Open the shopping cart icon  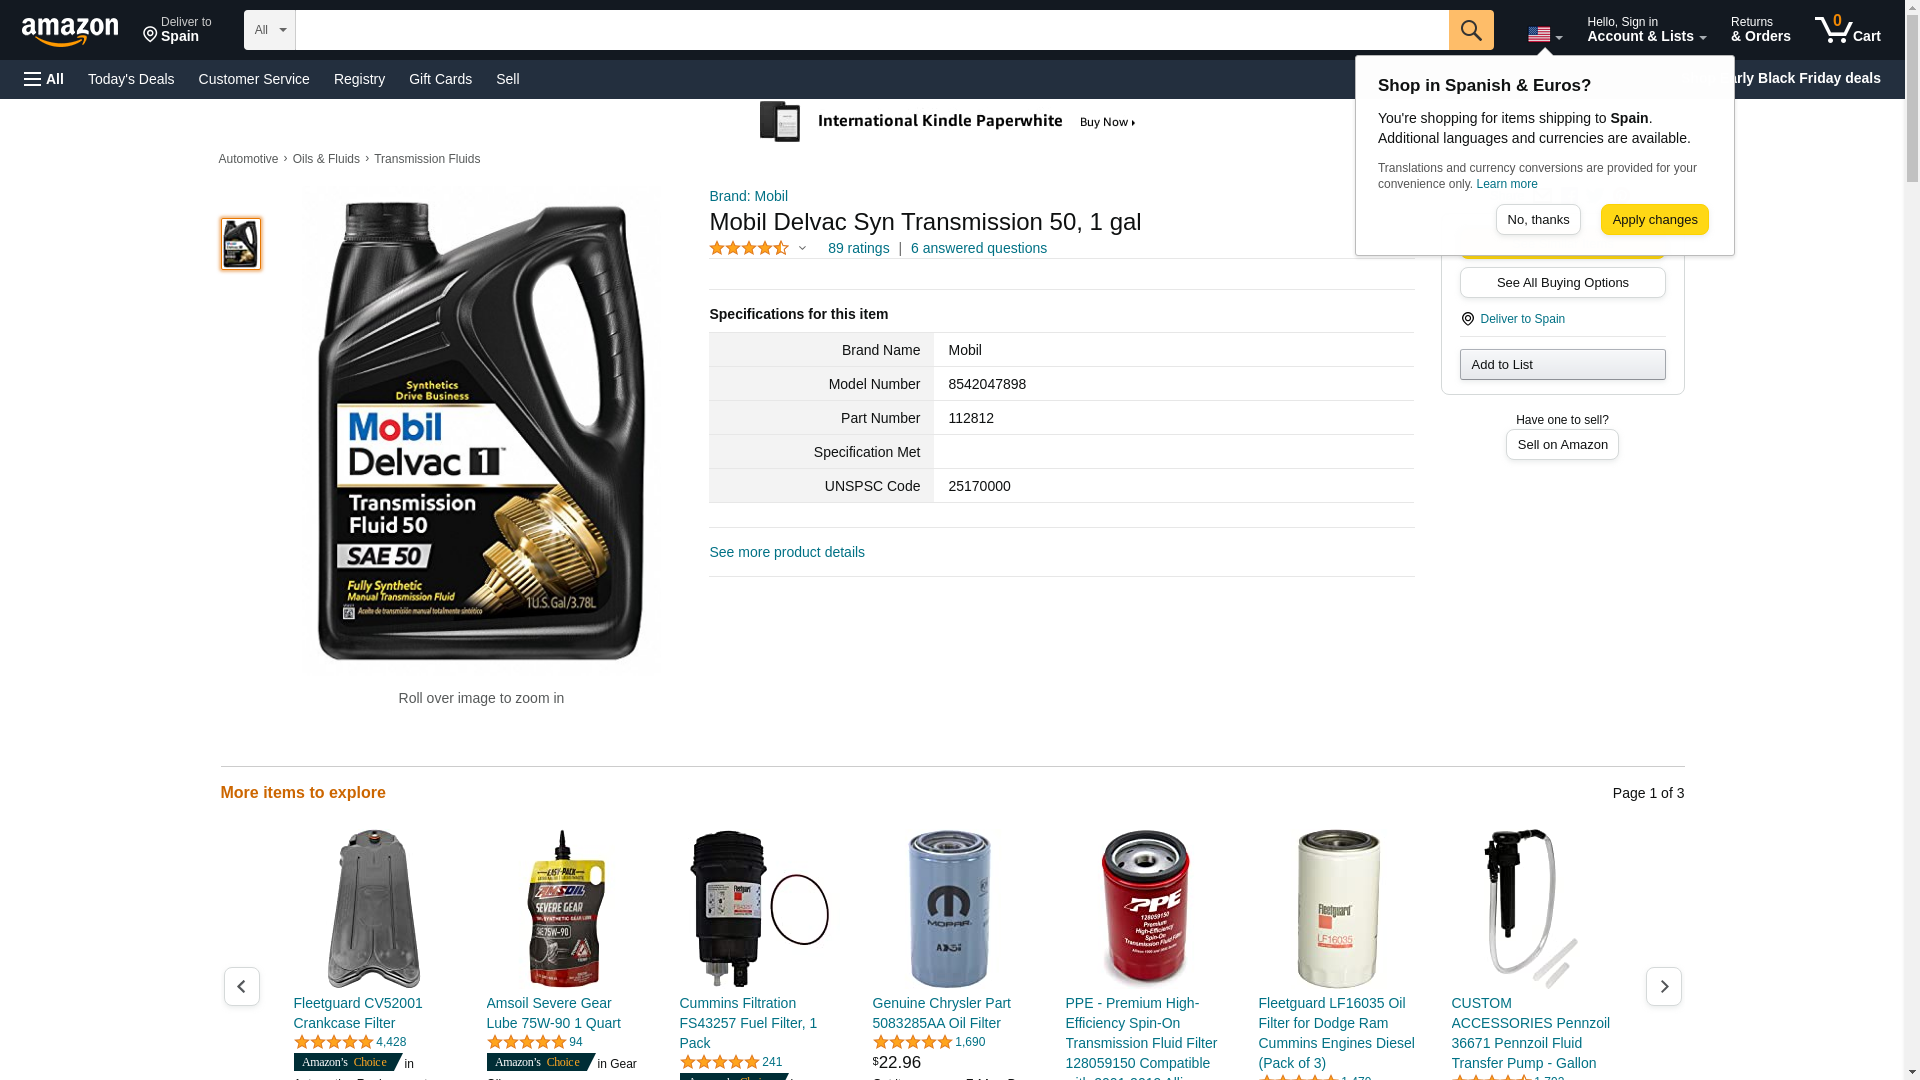(x=1848, y=30)
